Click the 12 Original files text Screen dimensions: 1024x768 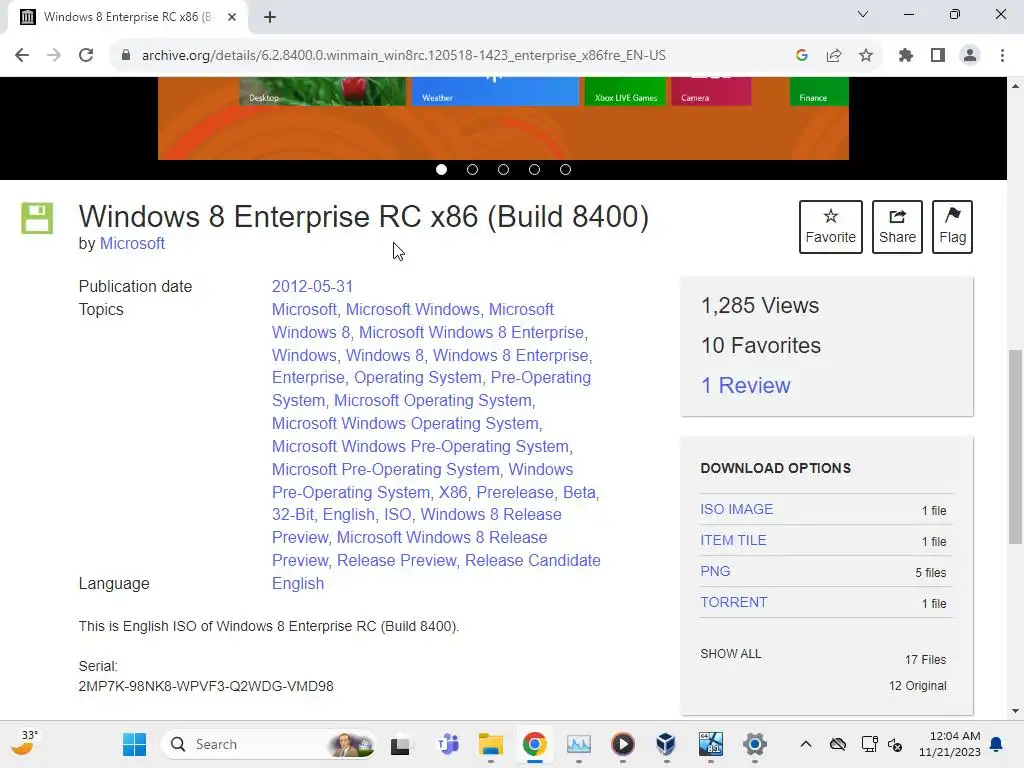click(x=917, y=686)
